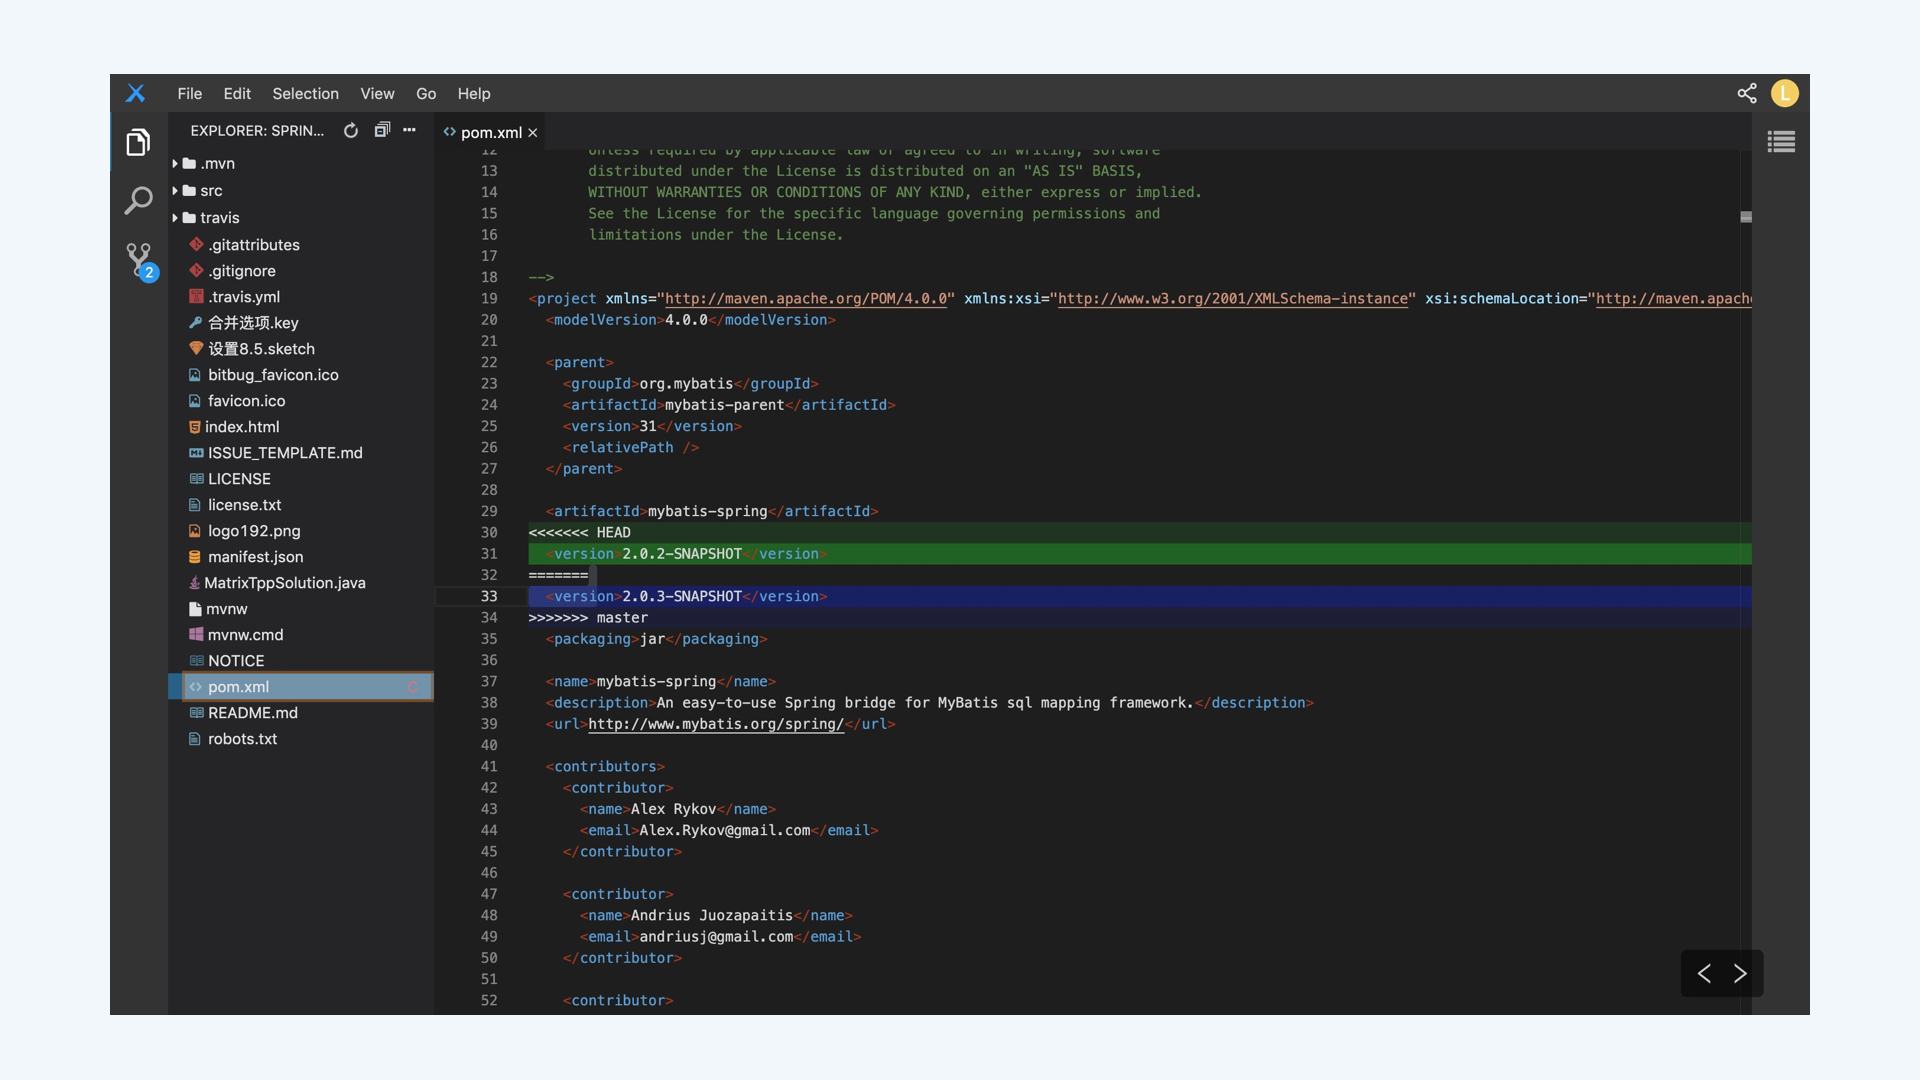Open README.md file

click(252, 712)
